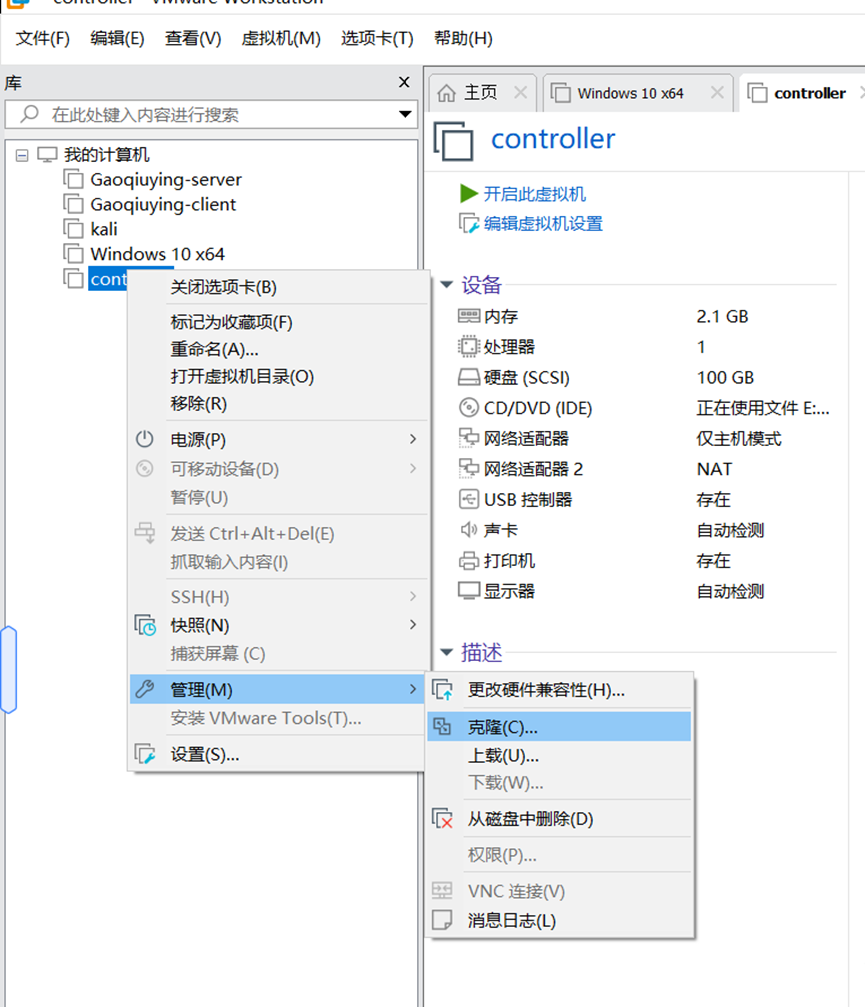The height and width of the screenshot is (1007, 865).
Task: Select Windows 10 x64 in library tree
Action: [x=157, y=254]
